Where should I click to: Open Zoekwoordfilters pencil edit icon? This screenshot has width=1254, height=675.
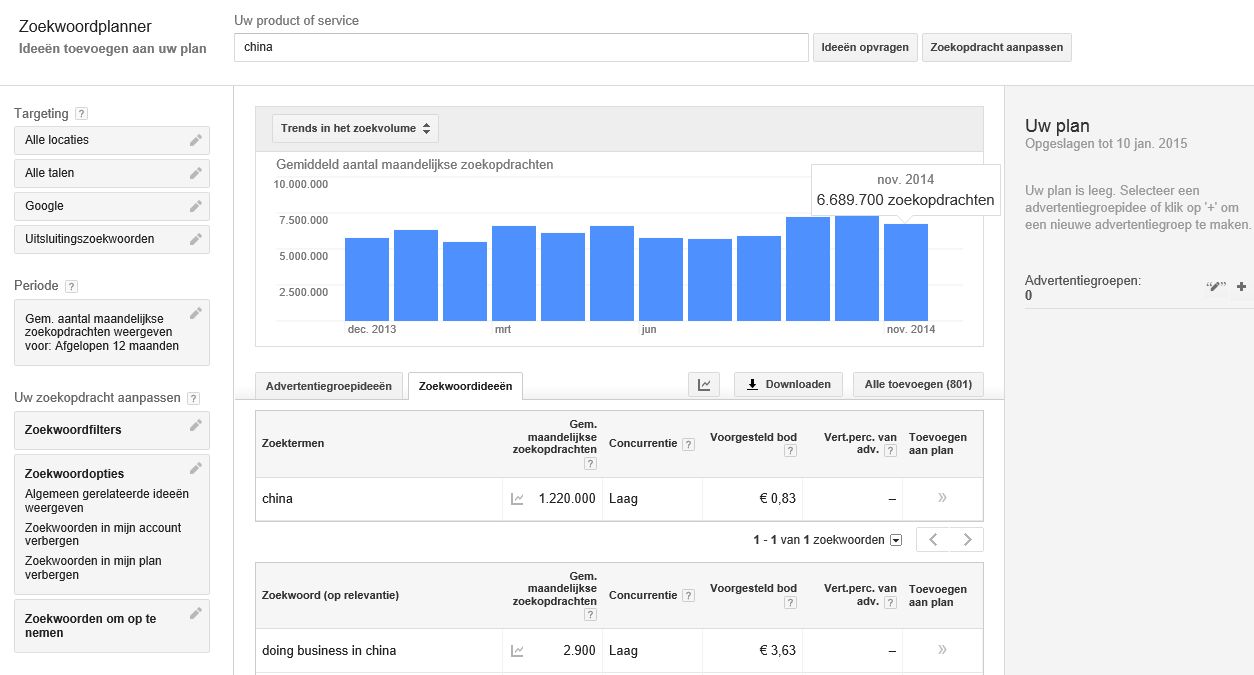click(x=196, y=425)
